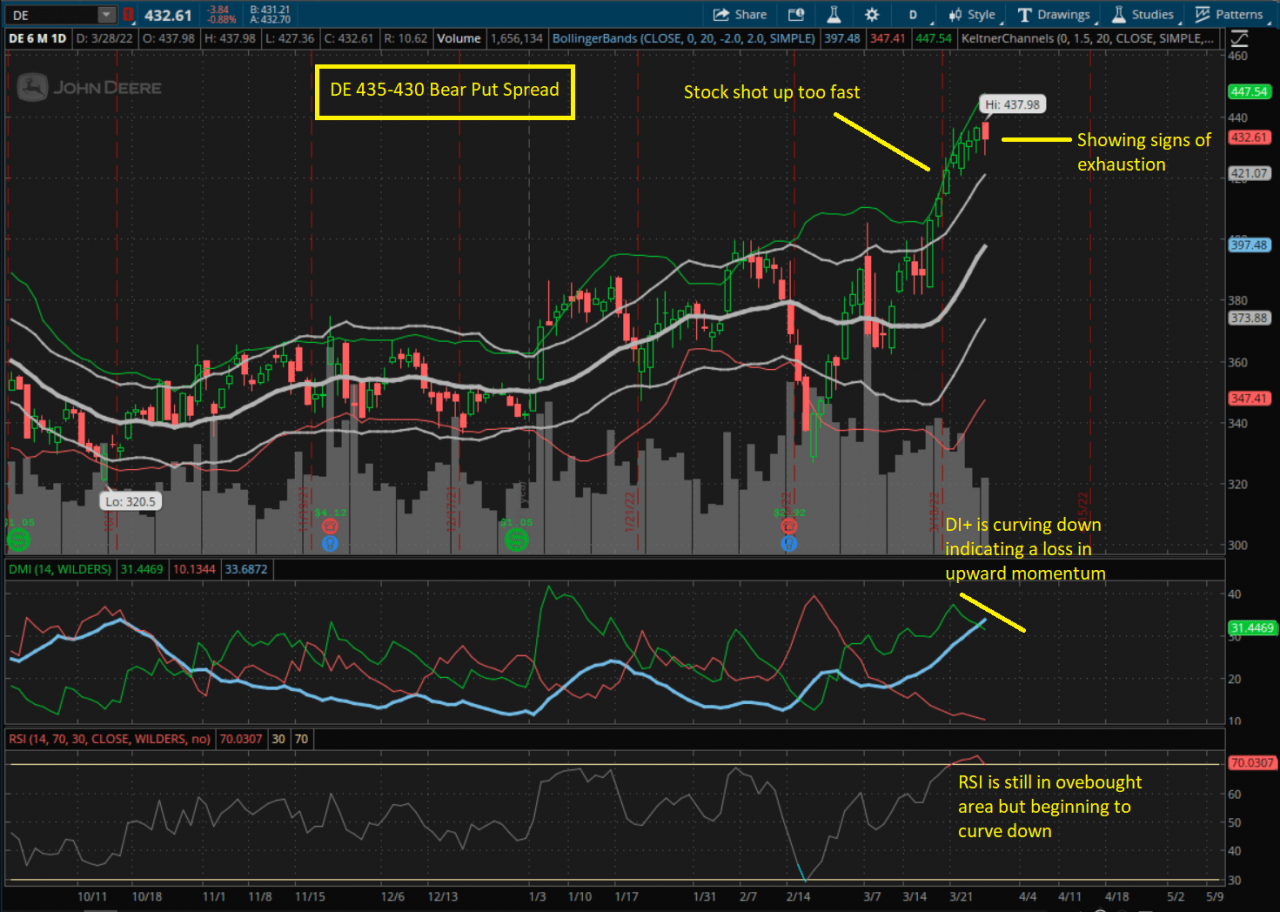Click the Volume label in chart header
This screenshot has width=1280, height=912.
coord(459,39)
